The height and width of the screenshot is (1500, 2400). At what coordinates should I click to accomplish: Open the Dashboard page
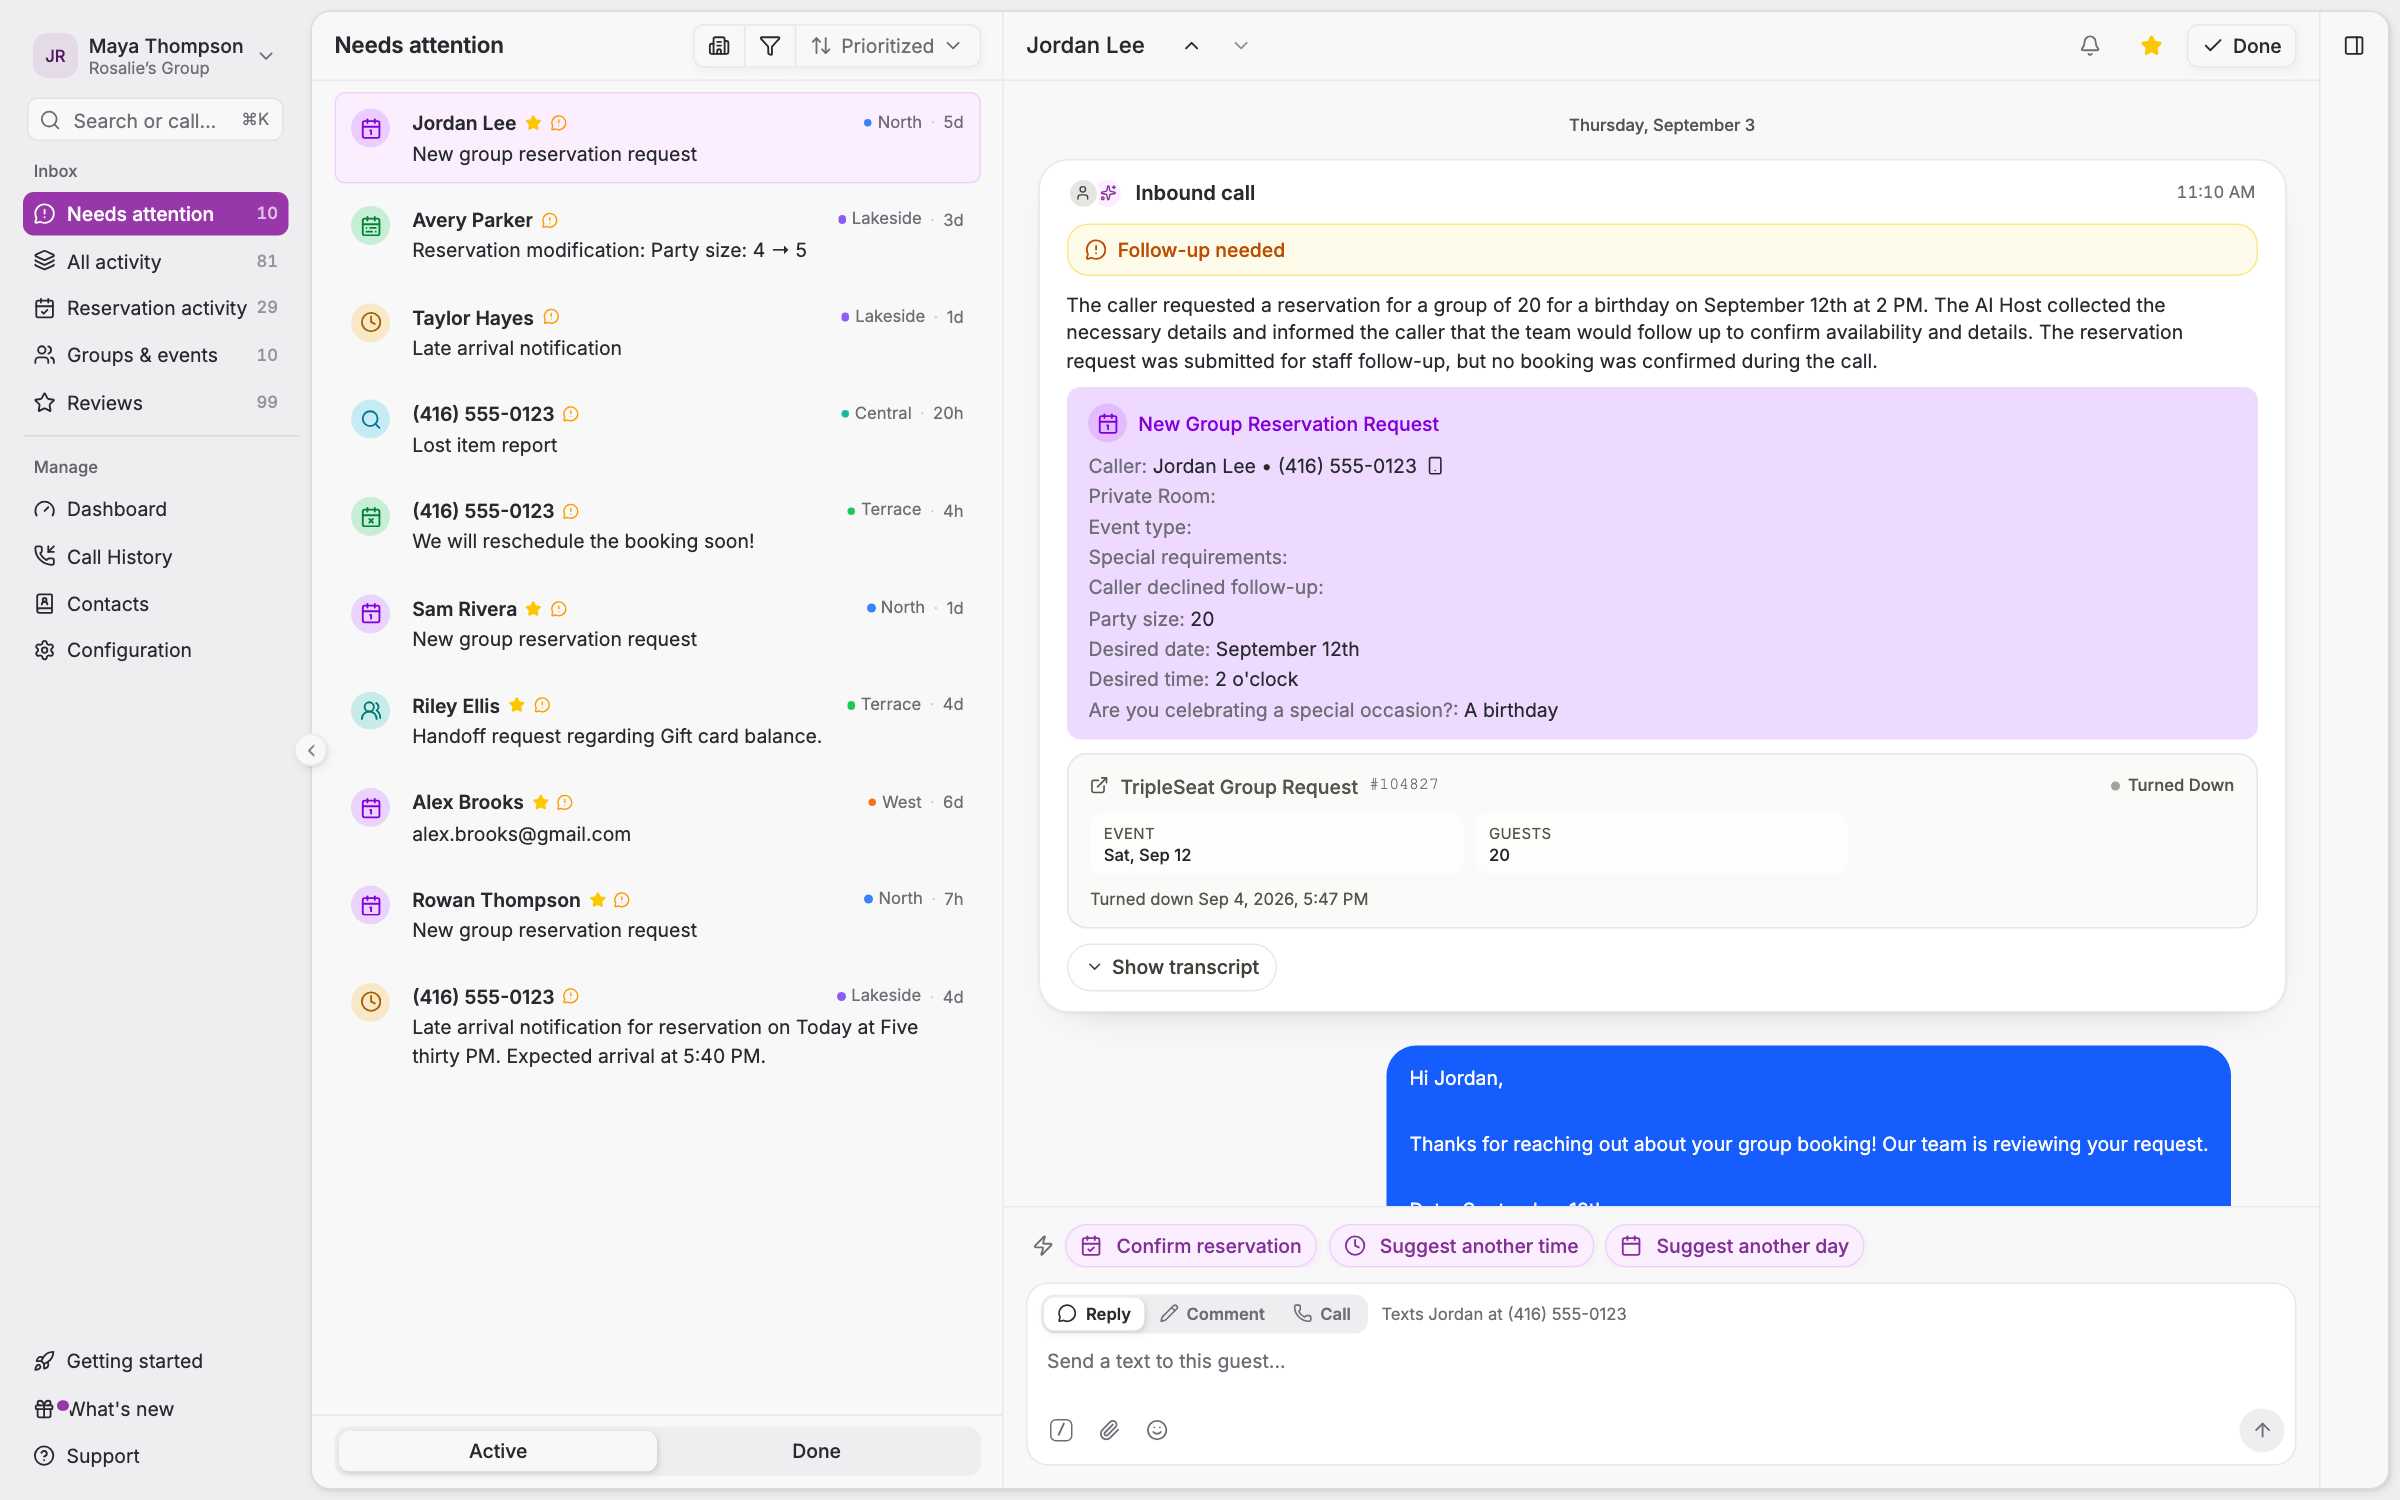click(x=156, y=509)
